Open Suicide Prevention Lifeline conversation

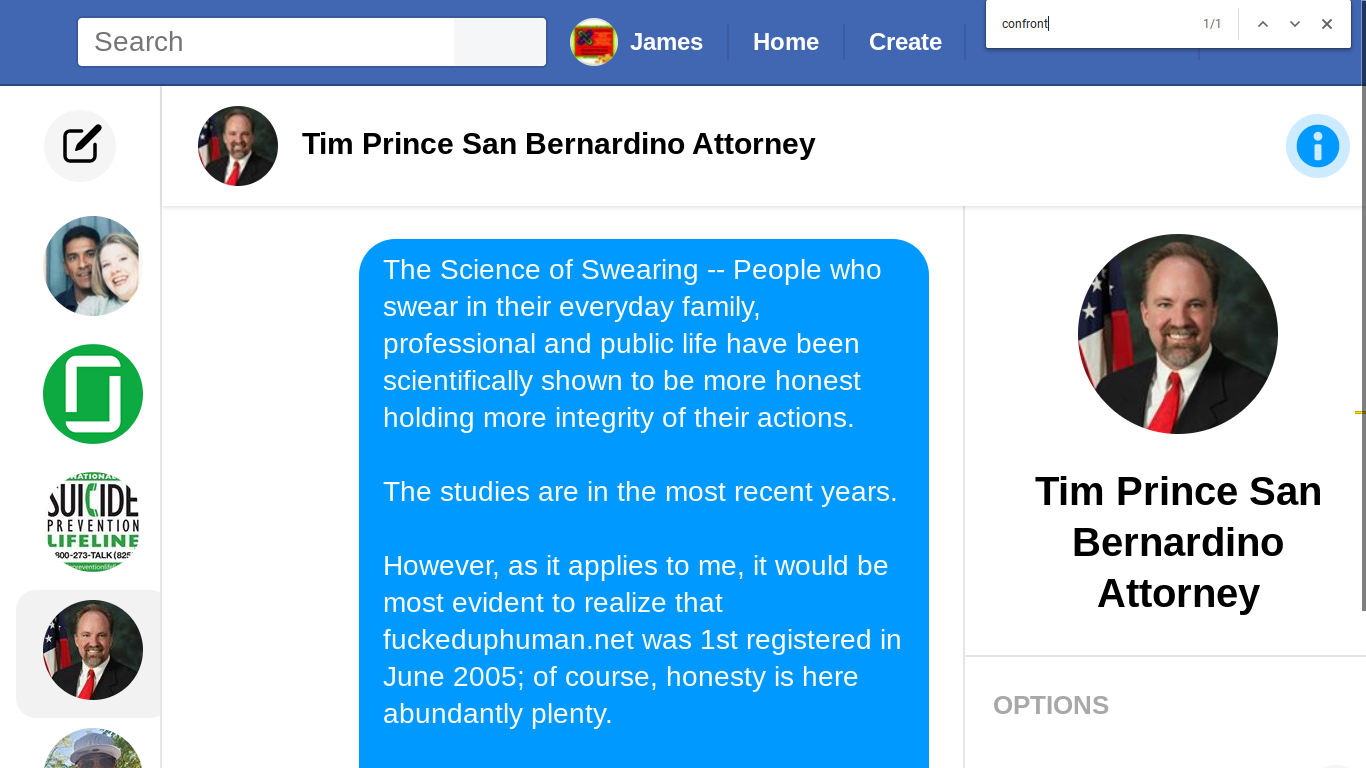(x=93, y=522)
